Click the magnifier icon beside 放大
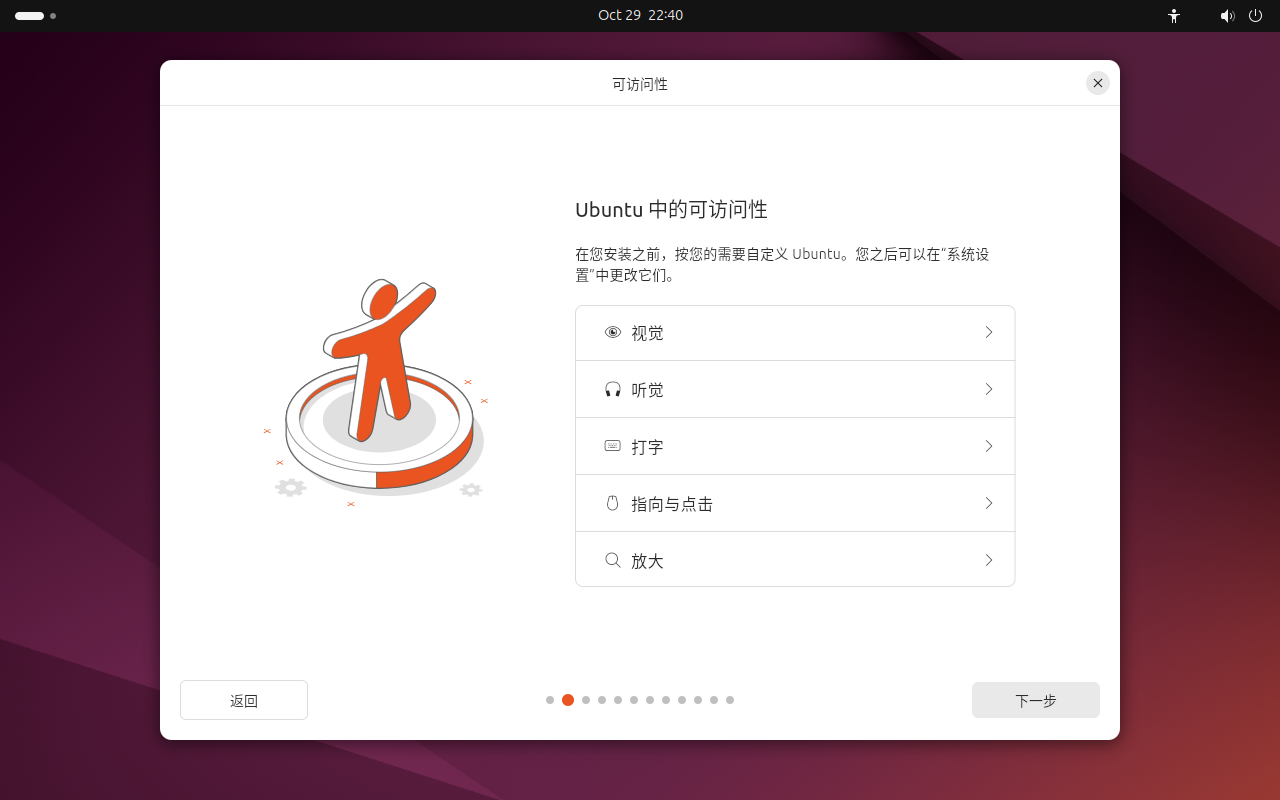The height and width of the screenshot is (800, 1280). (x=613, y=560)
